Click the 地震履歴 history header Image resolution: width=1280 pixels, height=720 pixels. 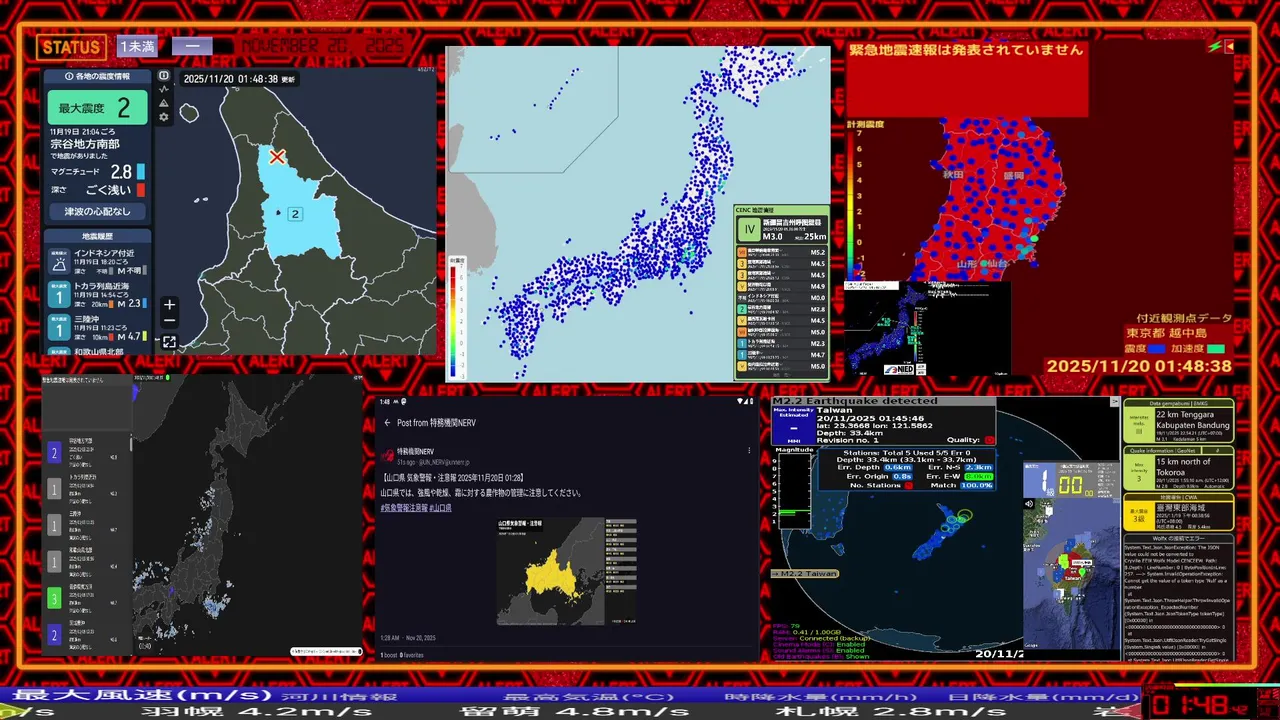pyautogui.click(x=97, y=236)
